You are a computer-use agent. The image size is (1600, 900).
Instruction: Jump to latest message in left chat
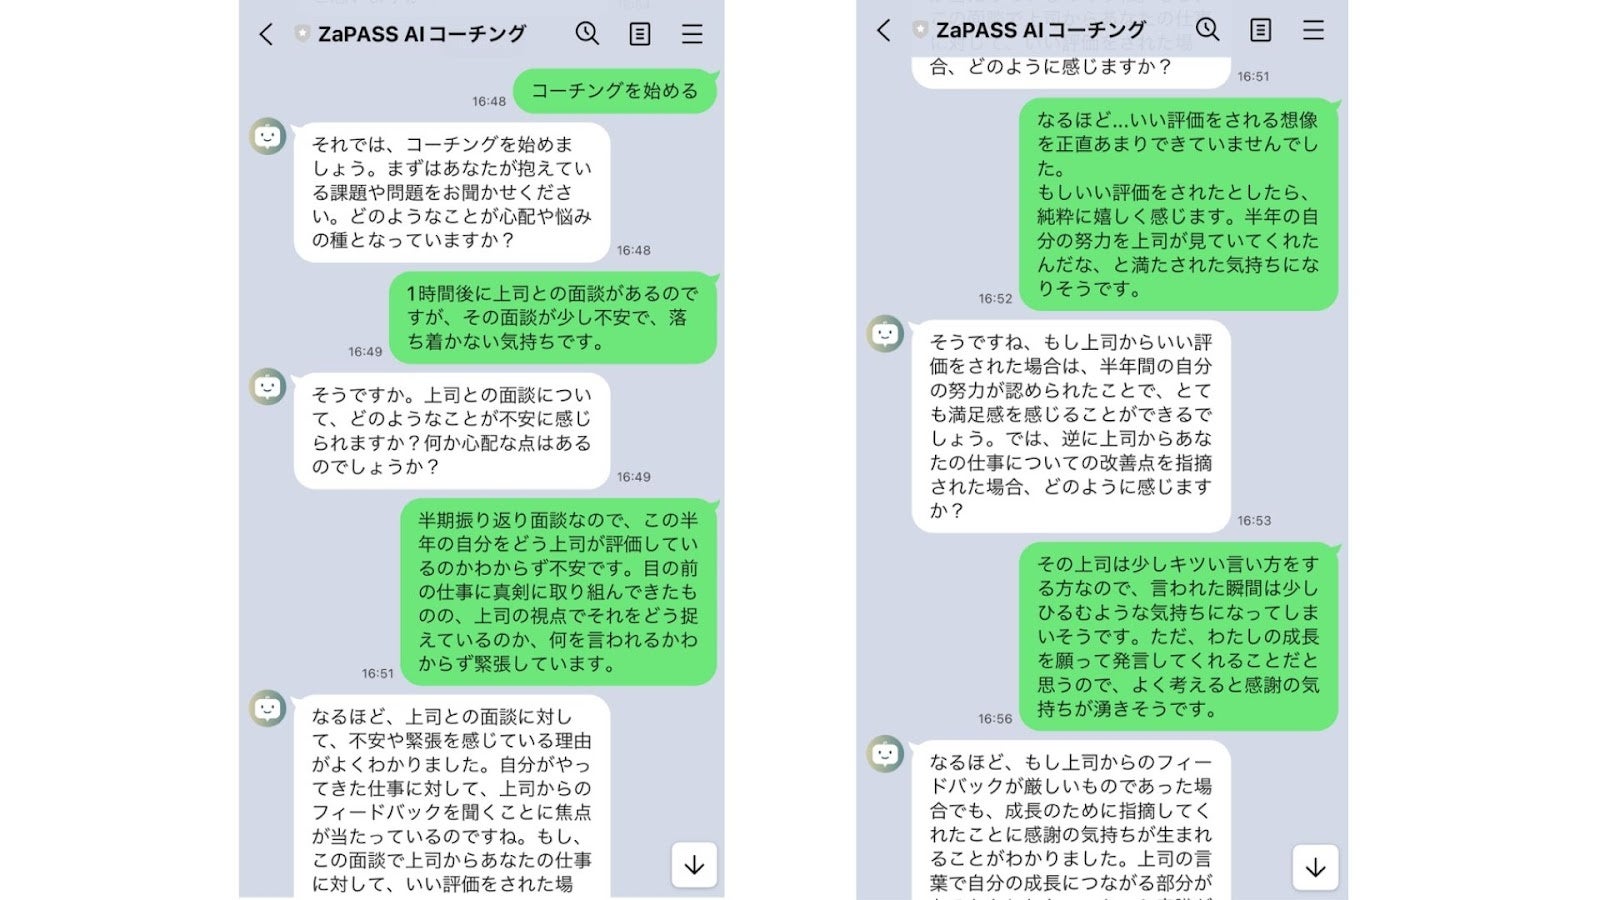point(694,865)
